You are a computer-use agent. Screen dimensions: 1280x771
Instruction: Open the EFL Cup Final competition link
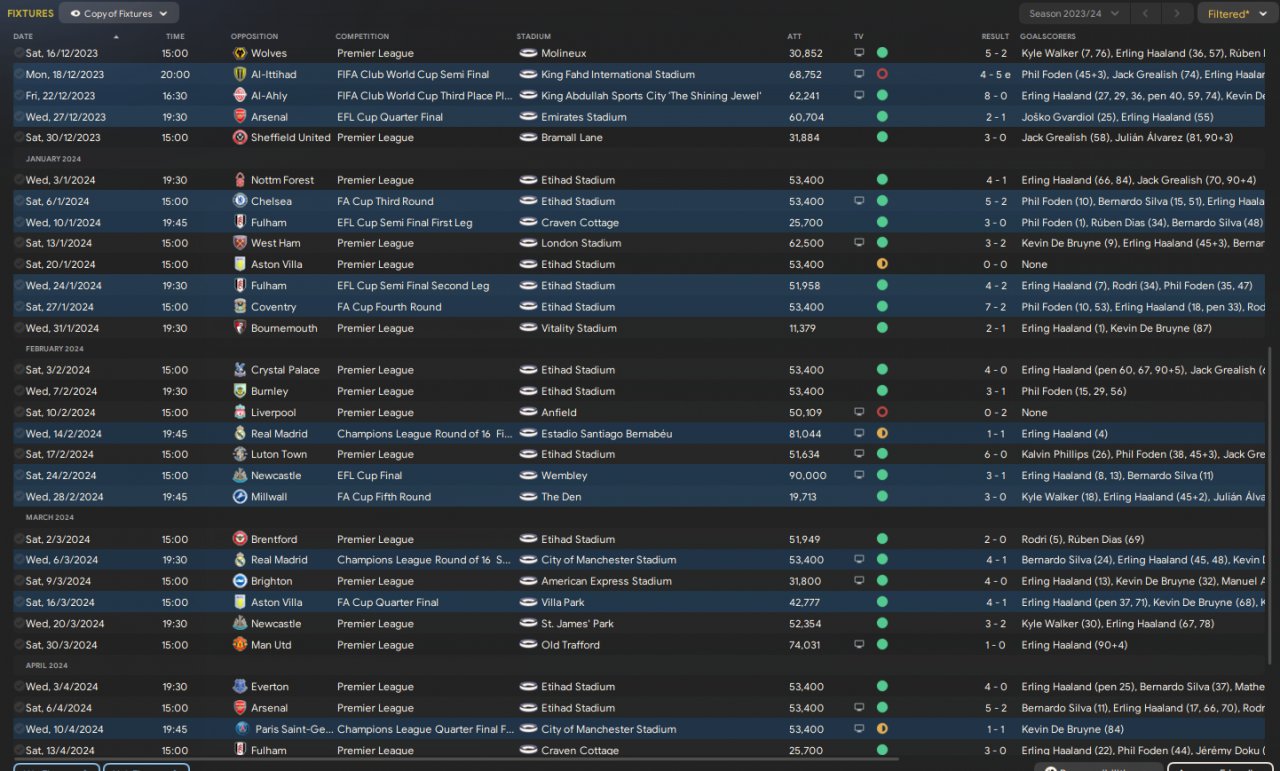370,476
